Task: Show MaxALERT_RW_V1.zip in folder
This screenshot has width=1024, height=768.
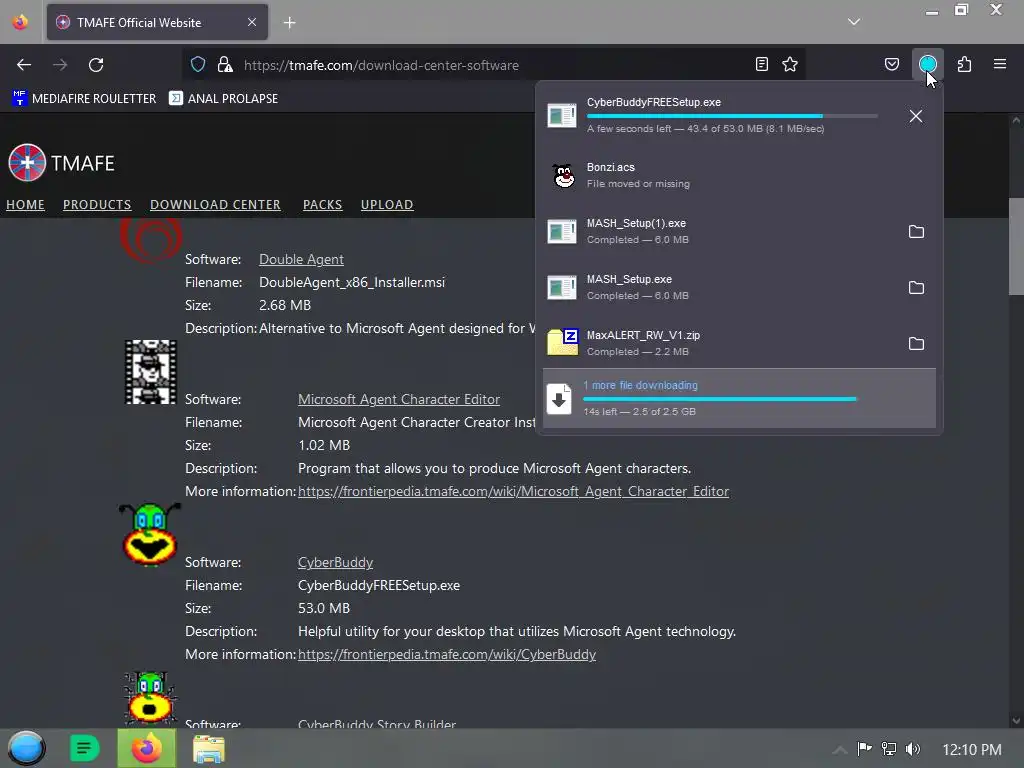Action: pyautogui.click(x=916, y=344)
